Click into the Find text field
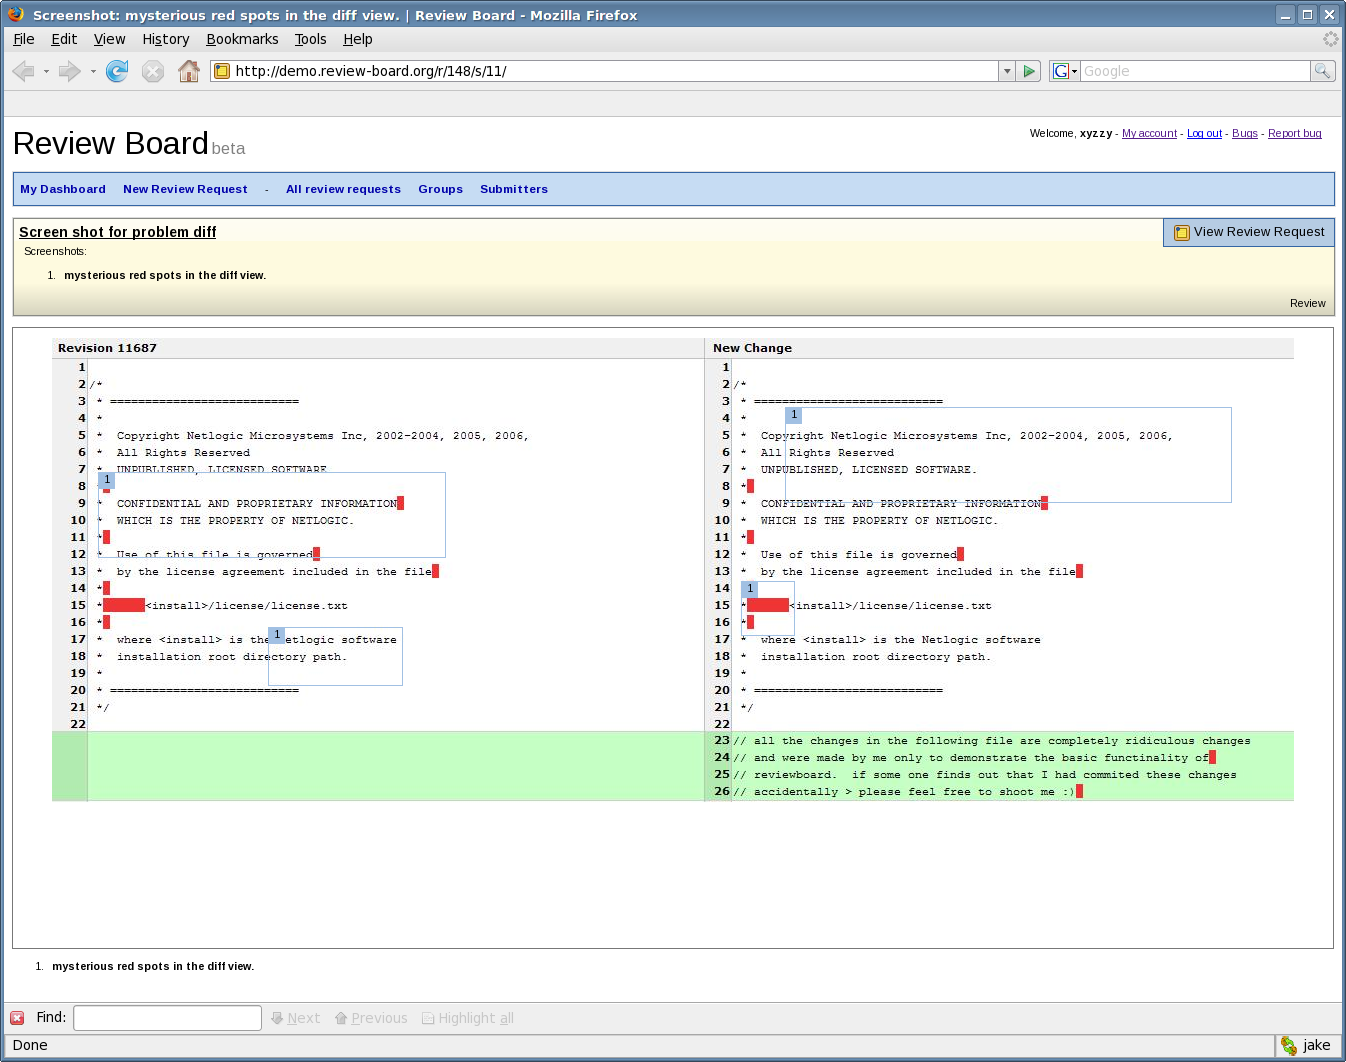Screen dimensions: 1346x1062 pyautogui.click(x=167, y=1018)
